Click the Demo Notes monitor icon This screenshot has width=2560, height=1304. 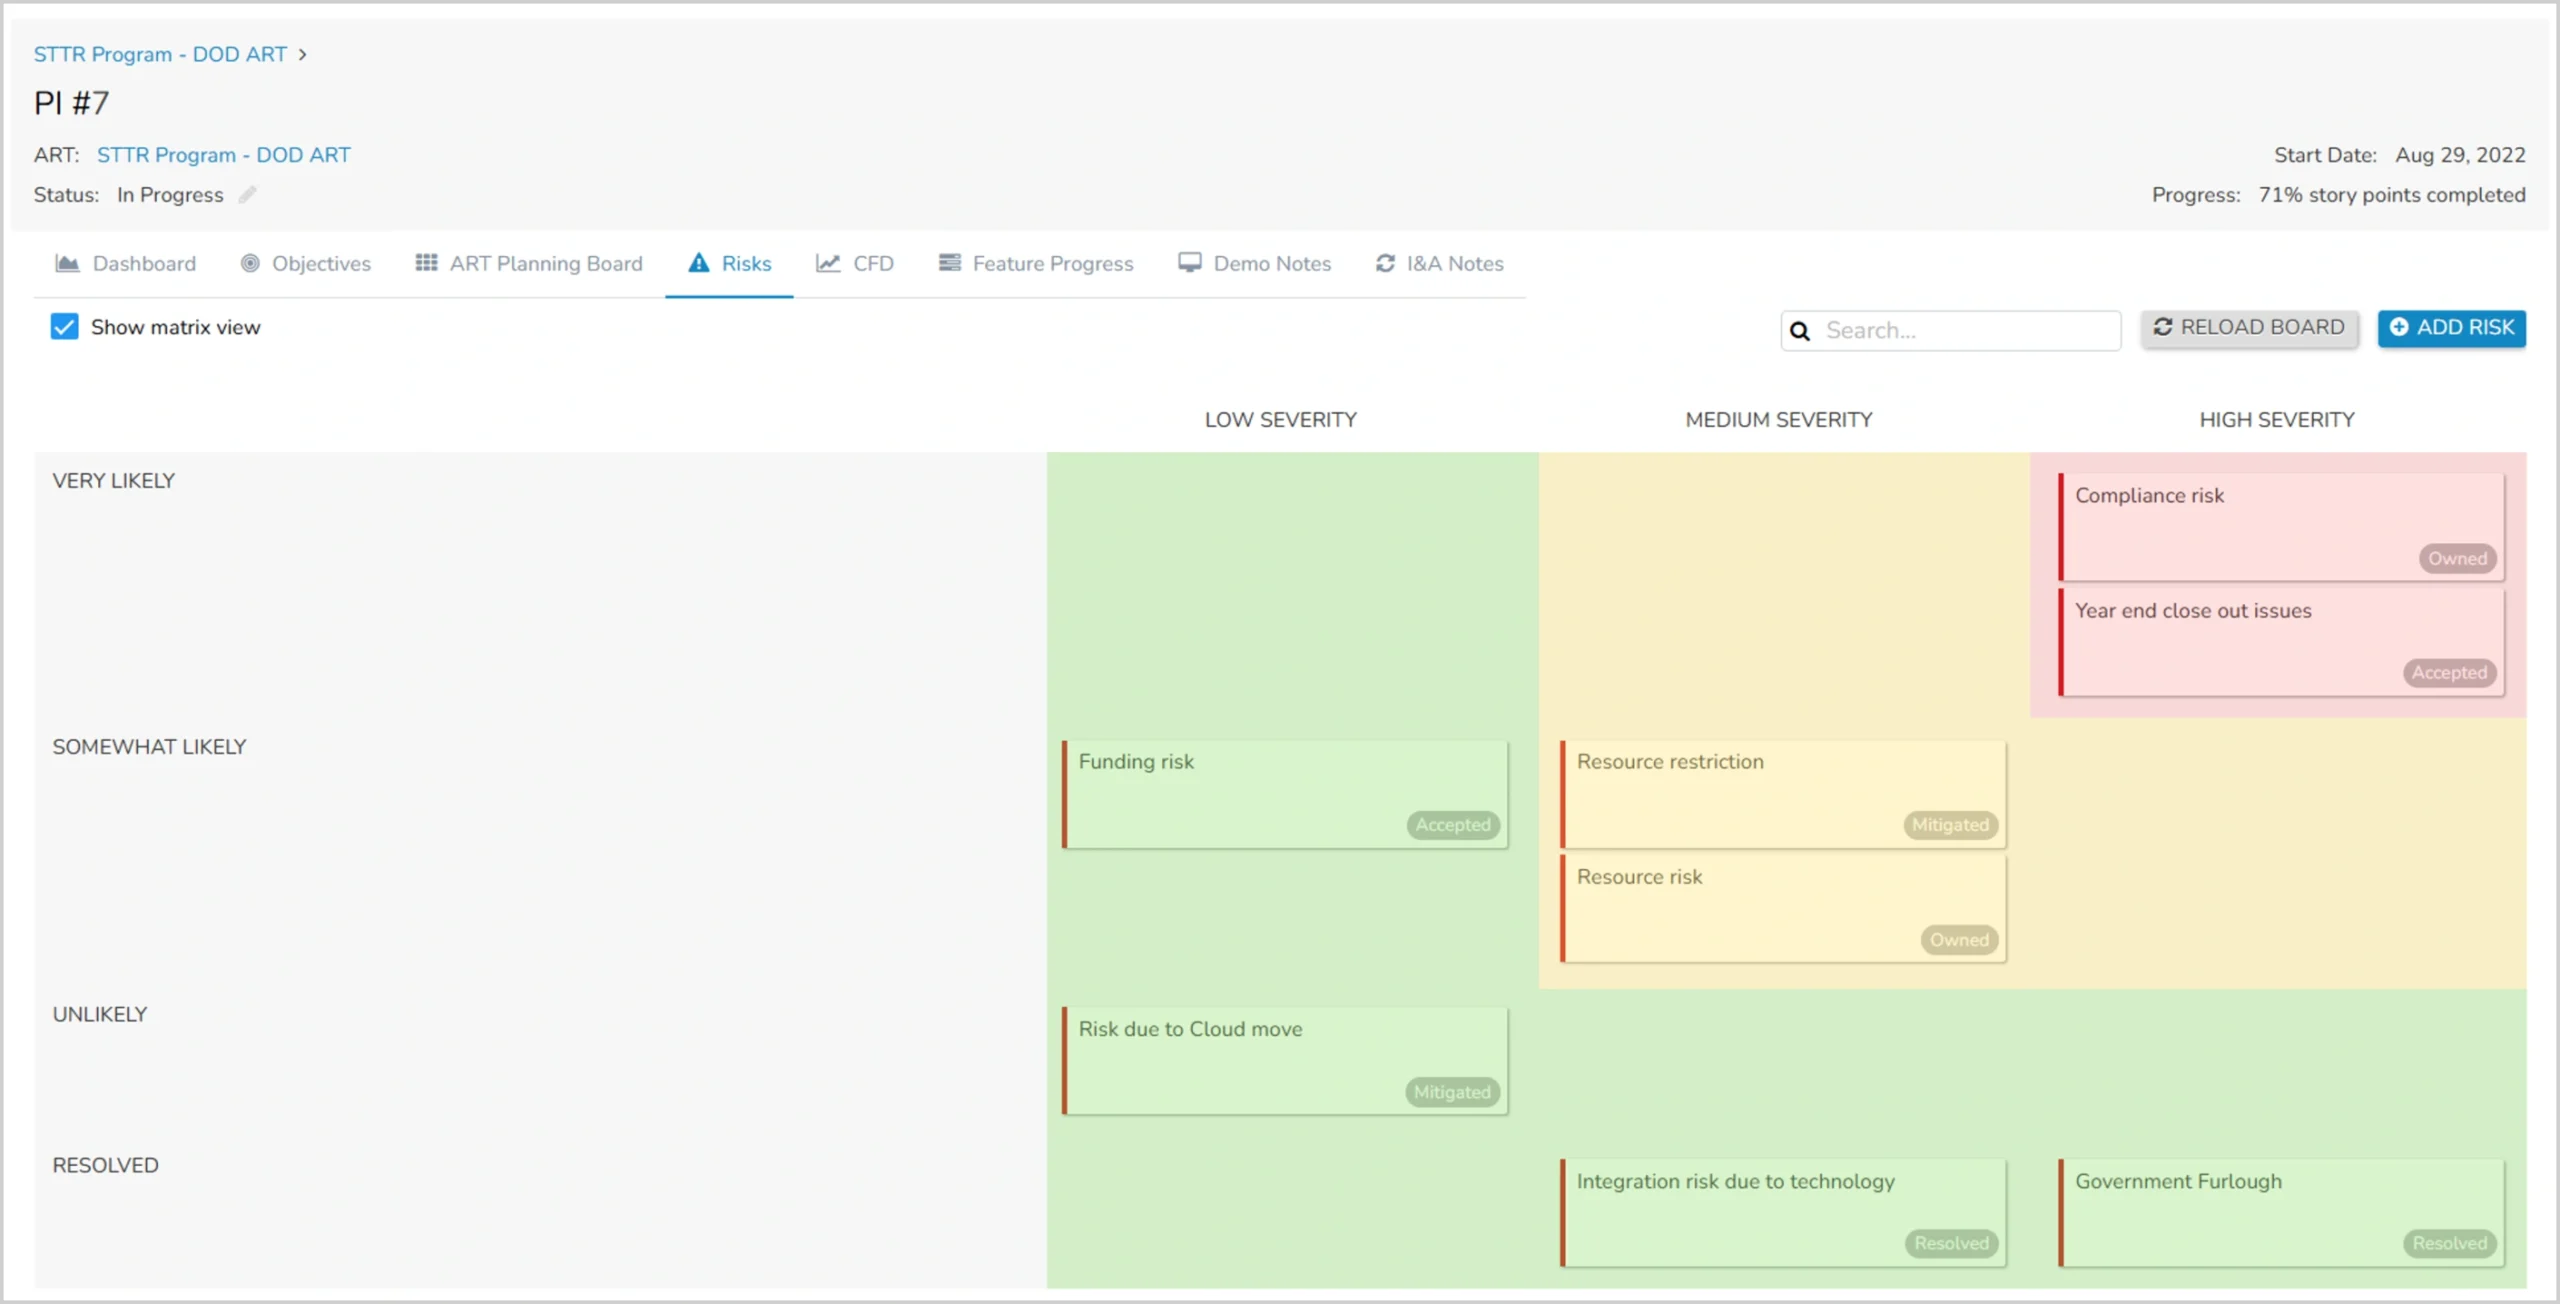(1189, 262)
